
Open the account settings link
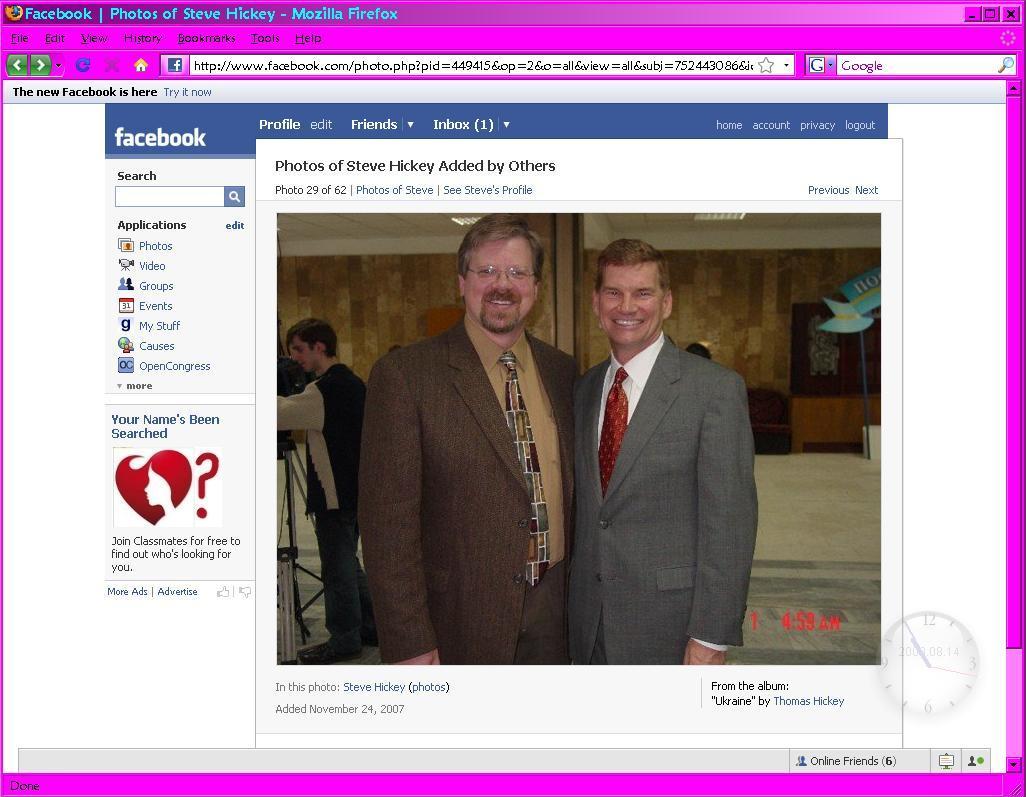click(771, 125)
